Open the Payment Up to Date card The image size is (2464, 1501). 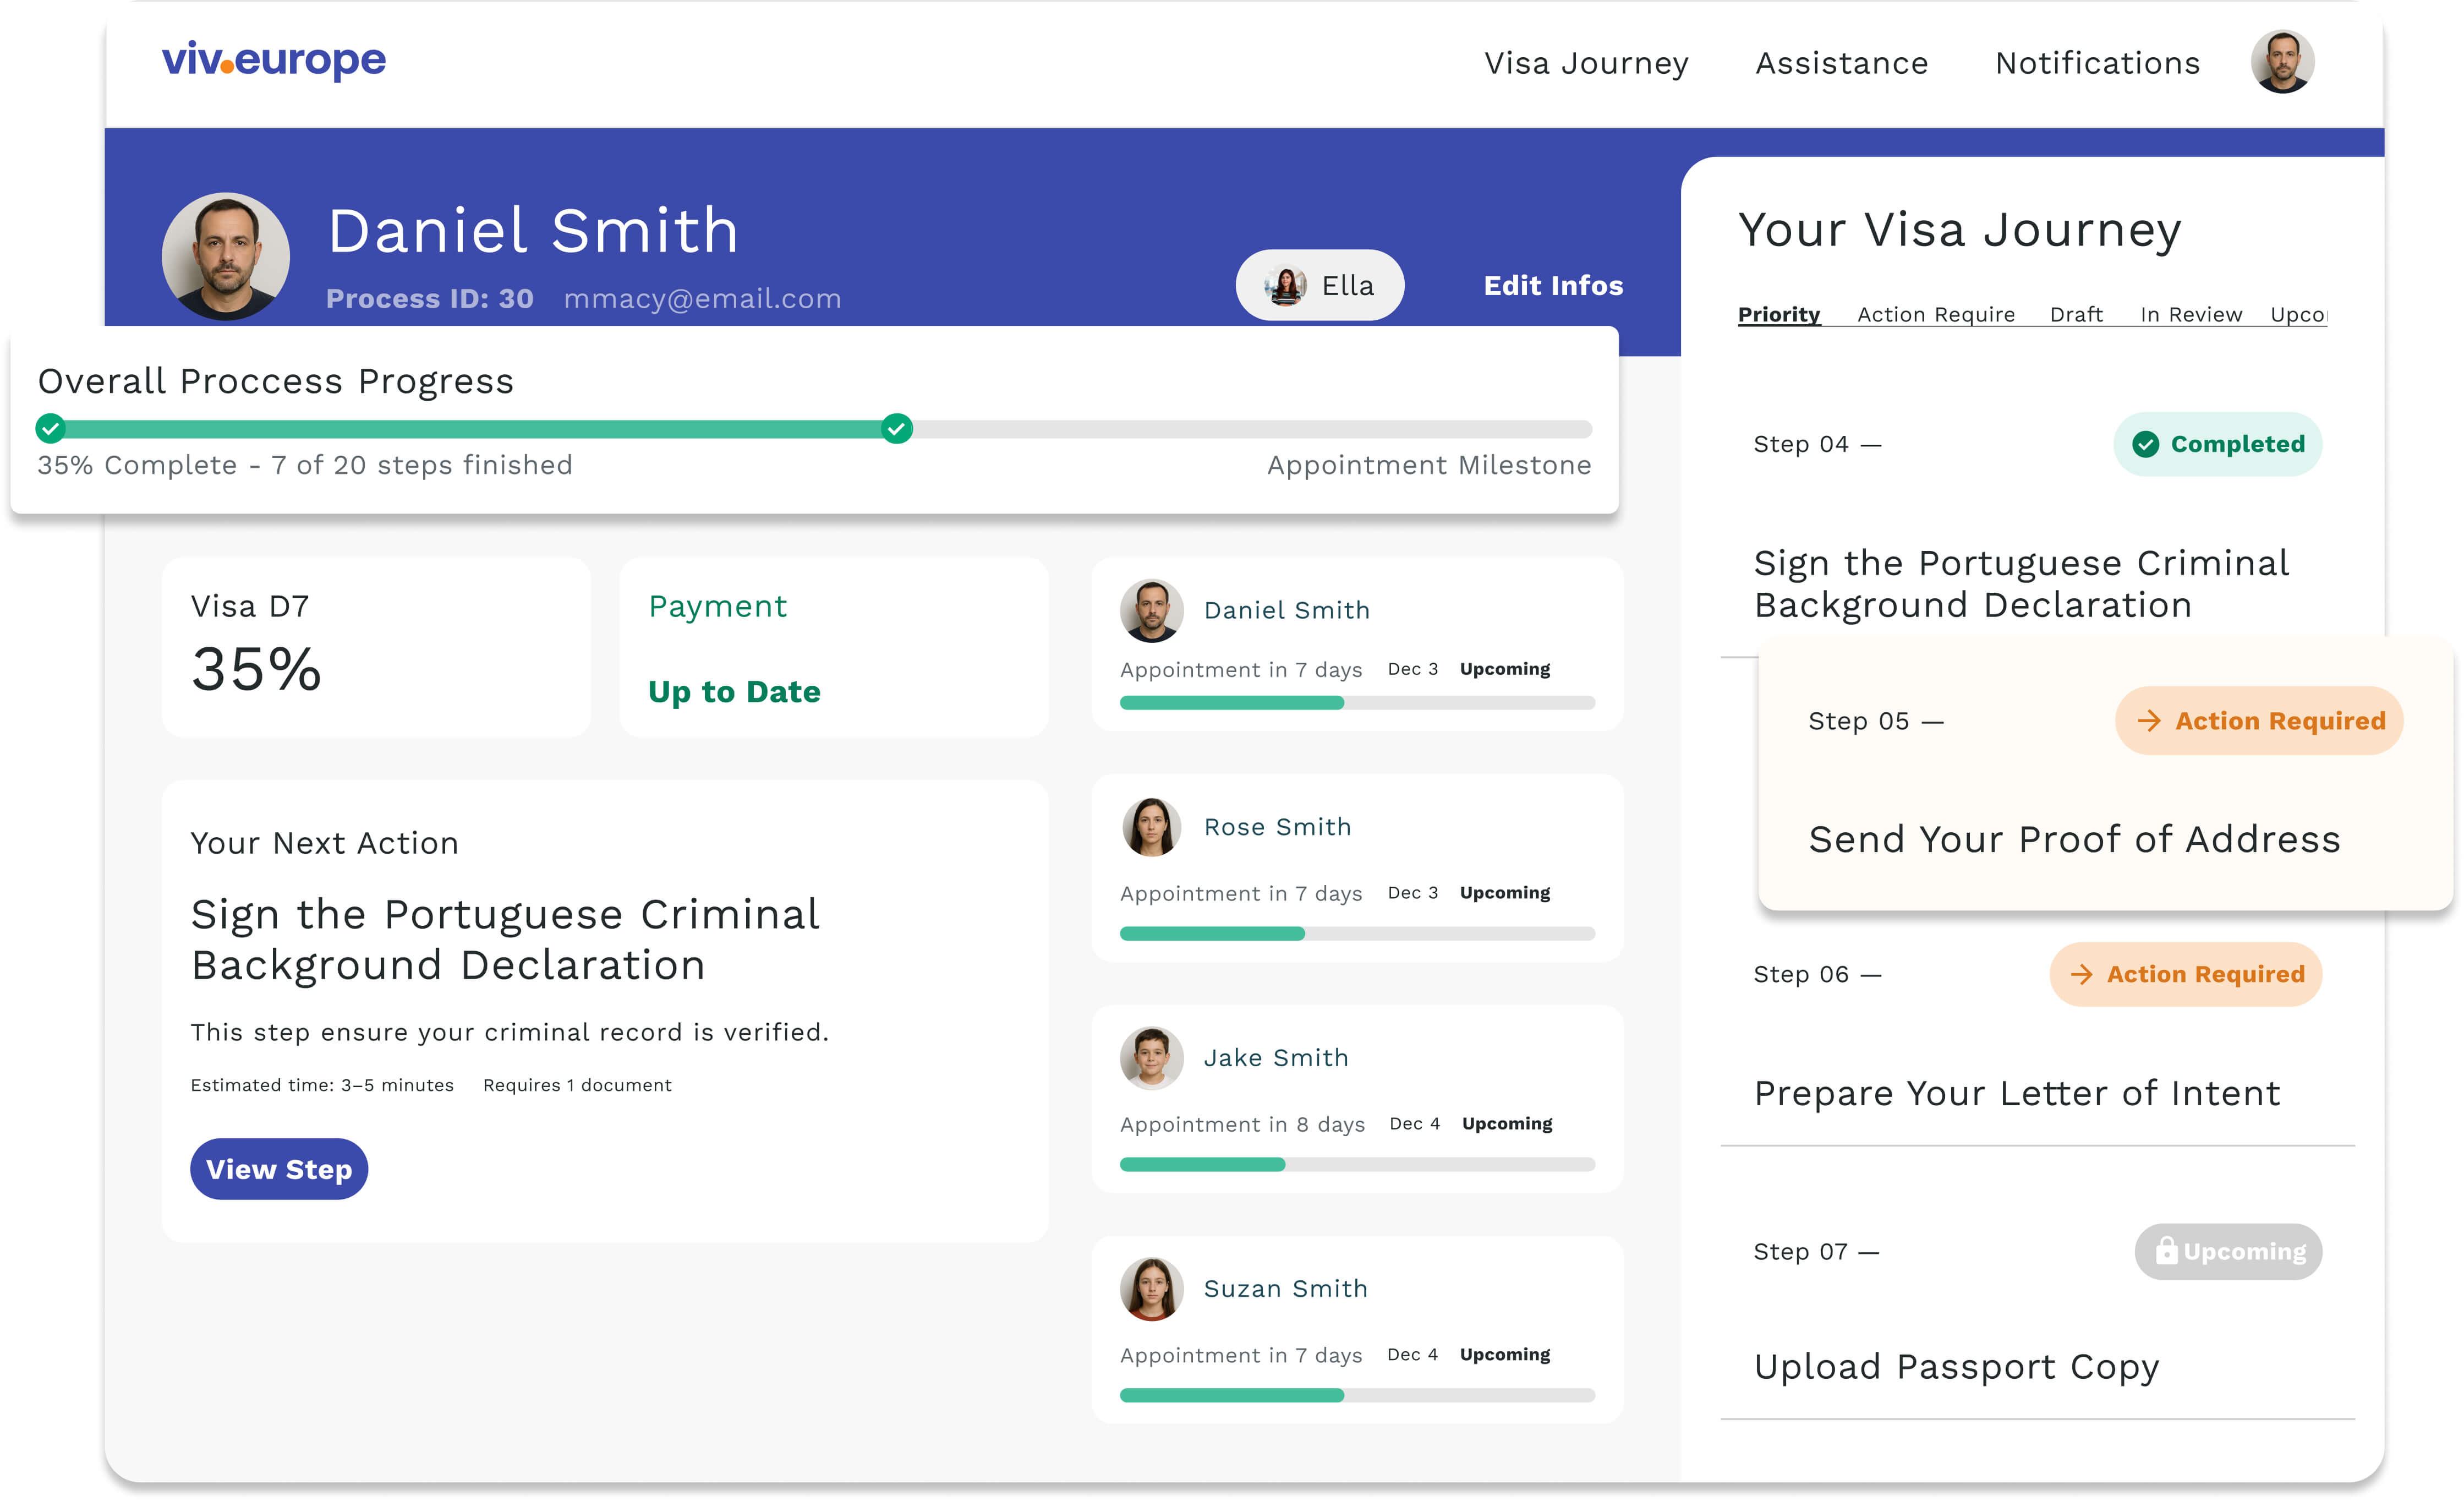834,647
